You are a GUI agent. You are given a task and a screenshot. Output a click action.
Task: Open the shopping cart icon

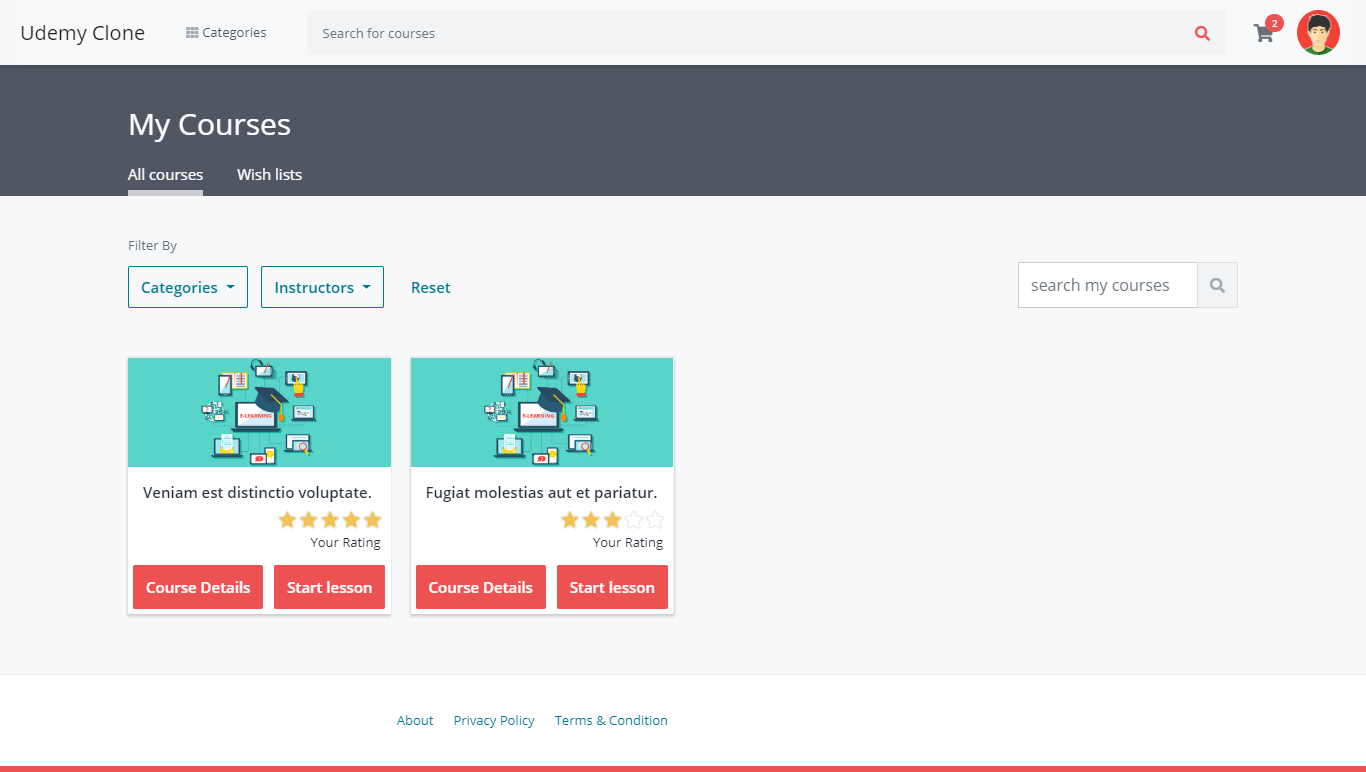pyautogui.click(x=1264, y=33)
